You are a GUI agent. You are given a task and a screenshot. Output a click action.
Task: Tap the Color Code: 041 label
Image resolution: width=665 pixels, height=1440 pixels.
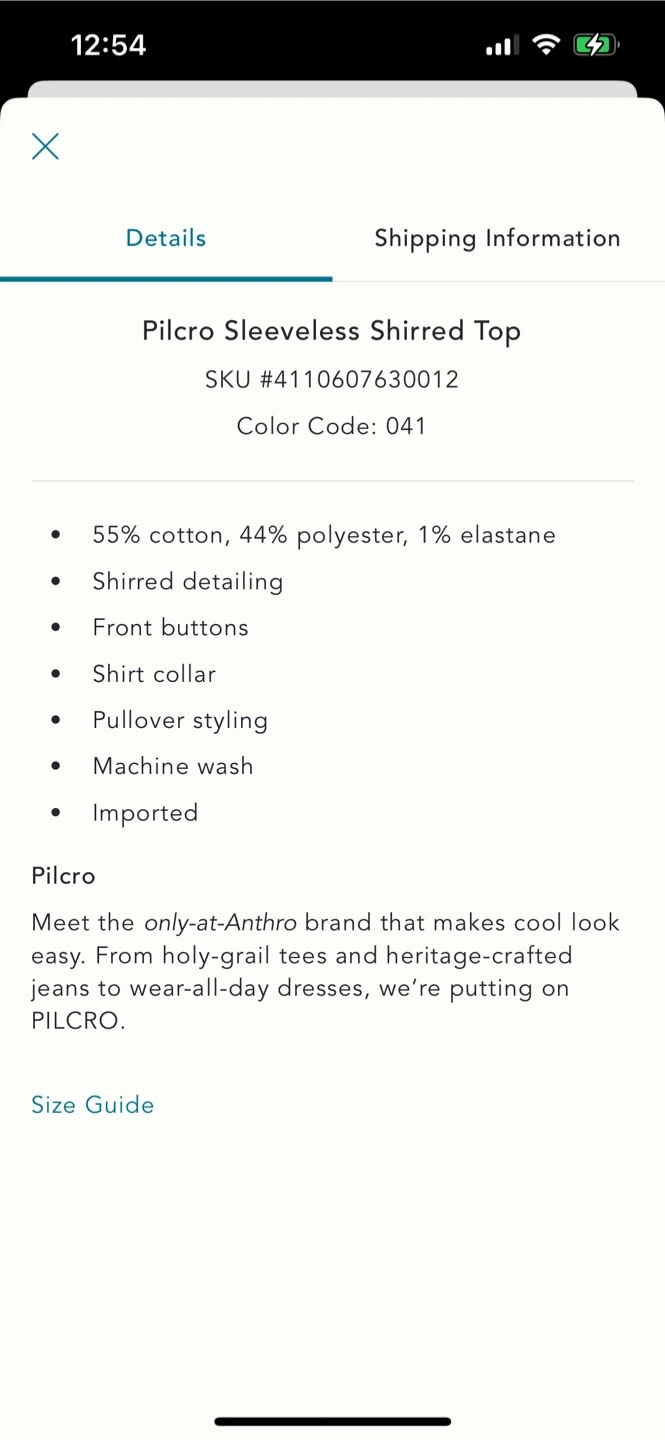331,426
